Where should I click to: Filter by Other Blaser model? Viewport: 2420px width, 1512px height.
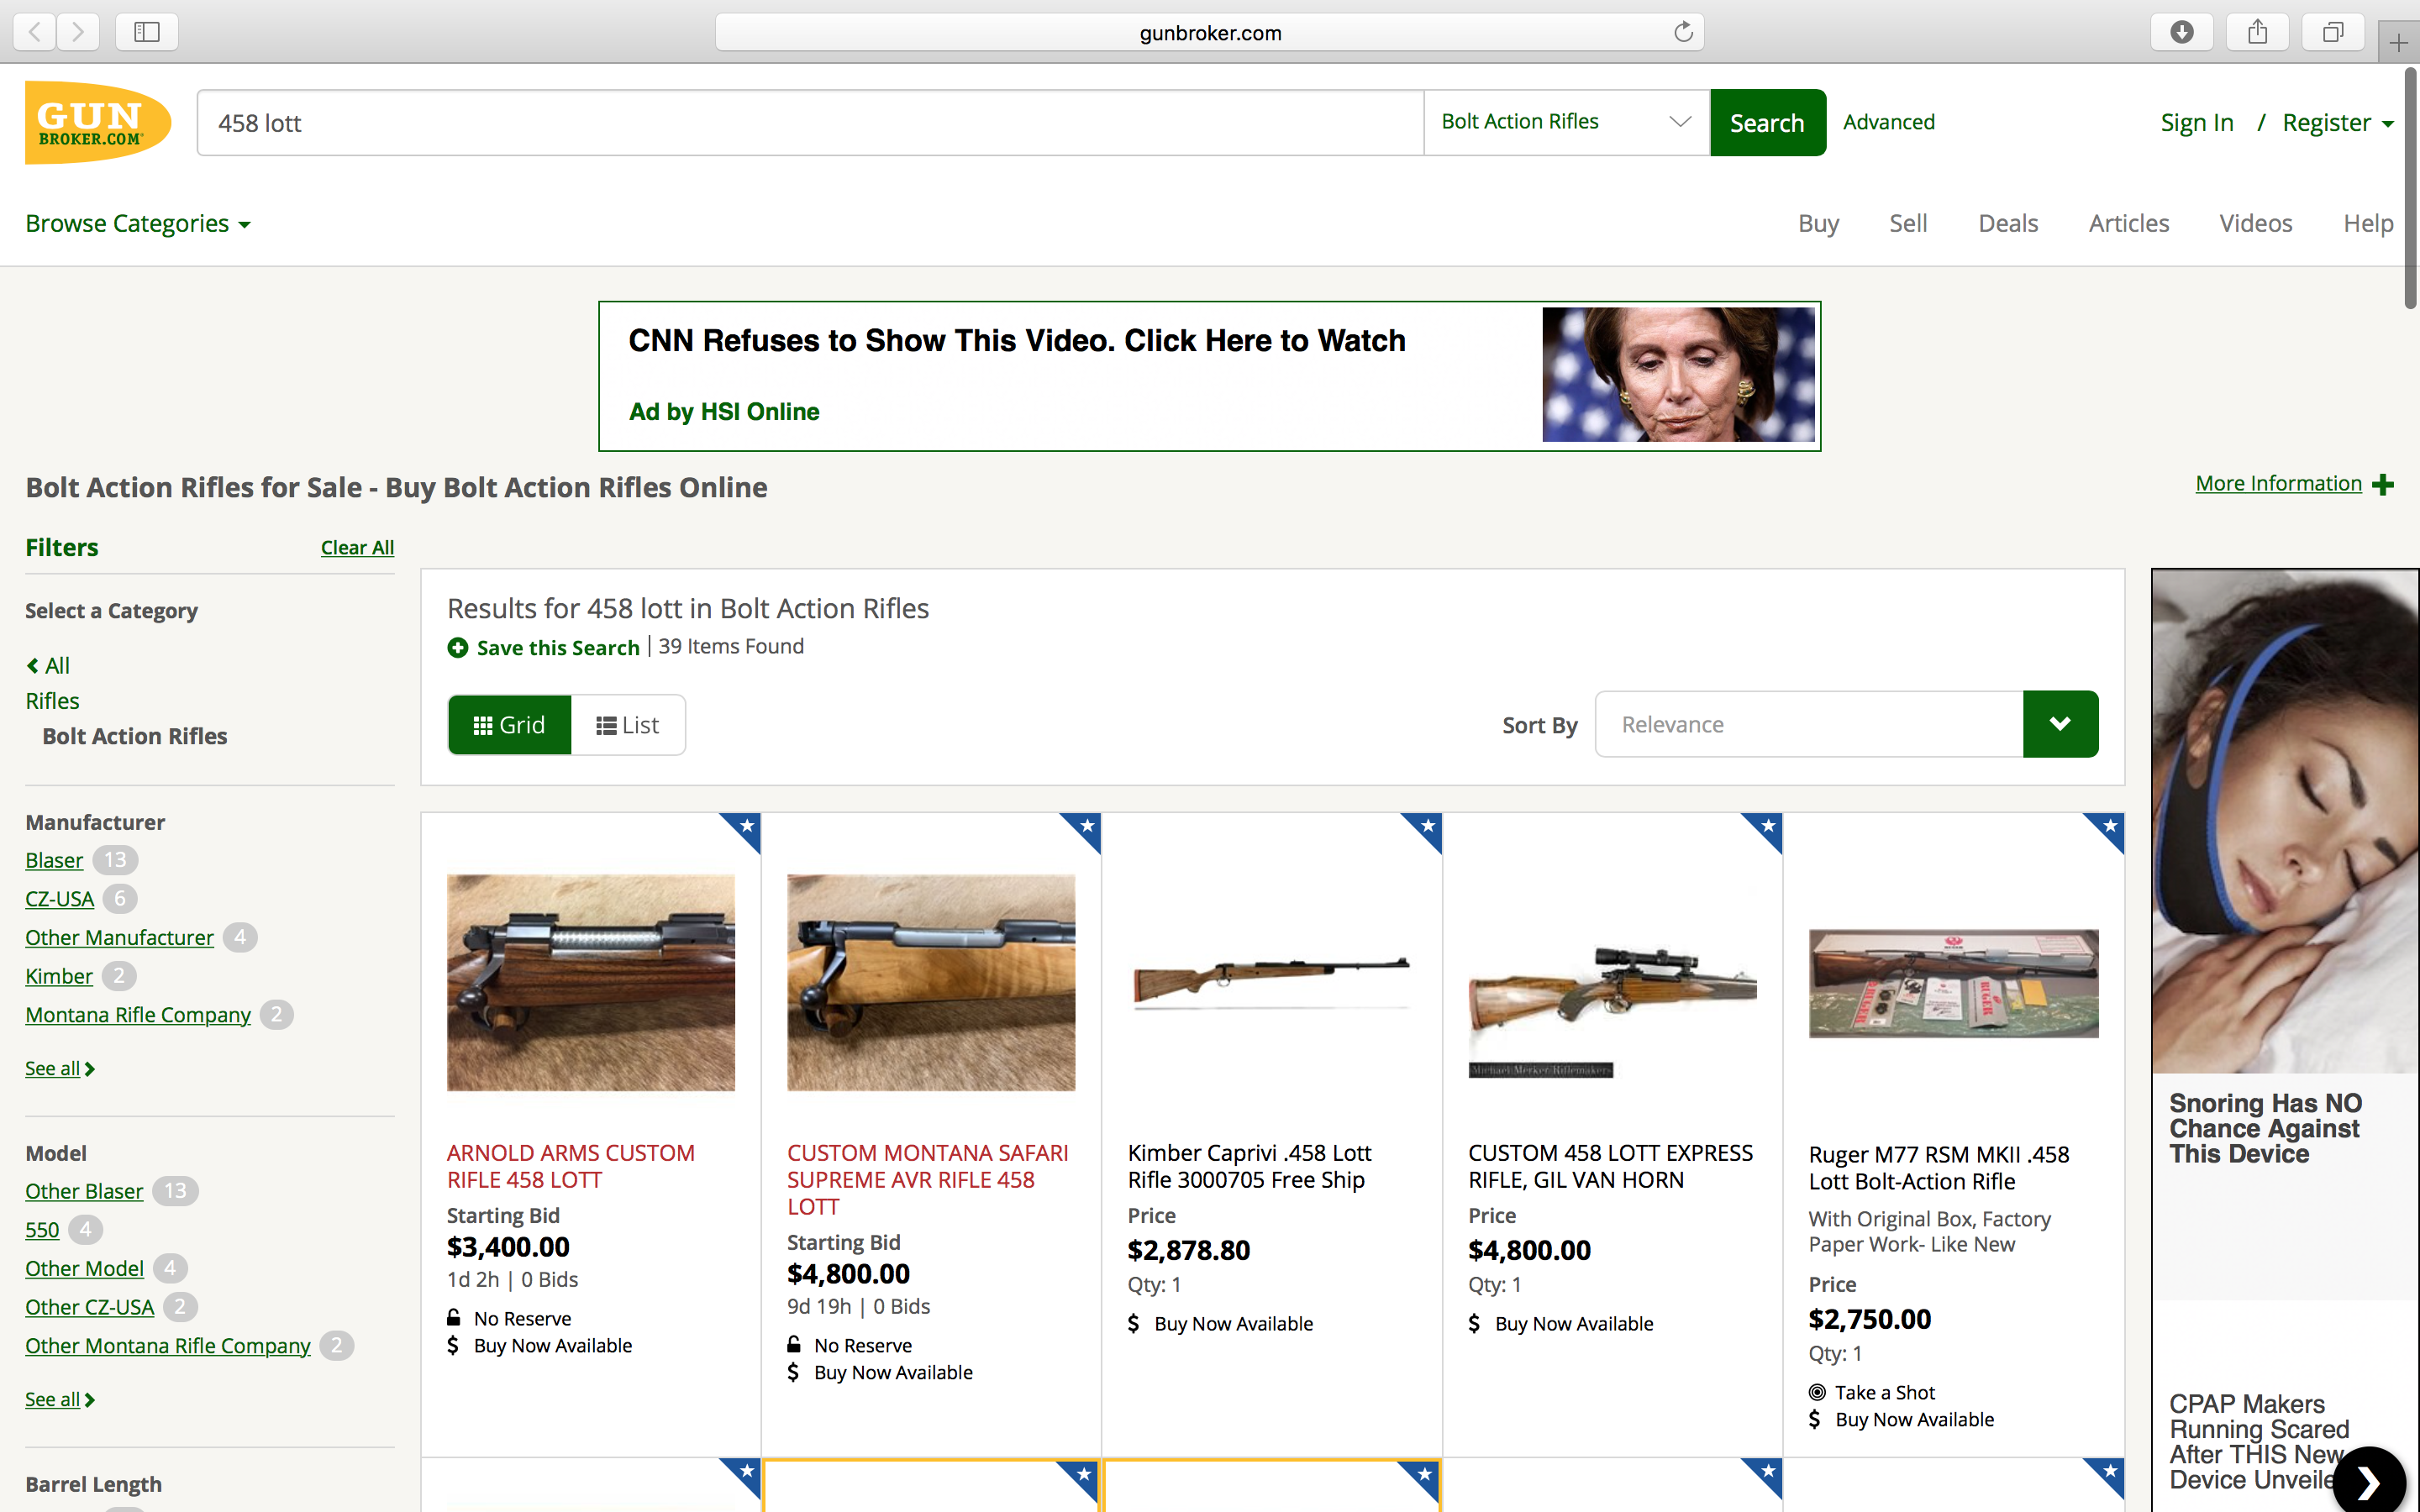point(84,1191)
